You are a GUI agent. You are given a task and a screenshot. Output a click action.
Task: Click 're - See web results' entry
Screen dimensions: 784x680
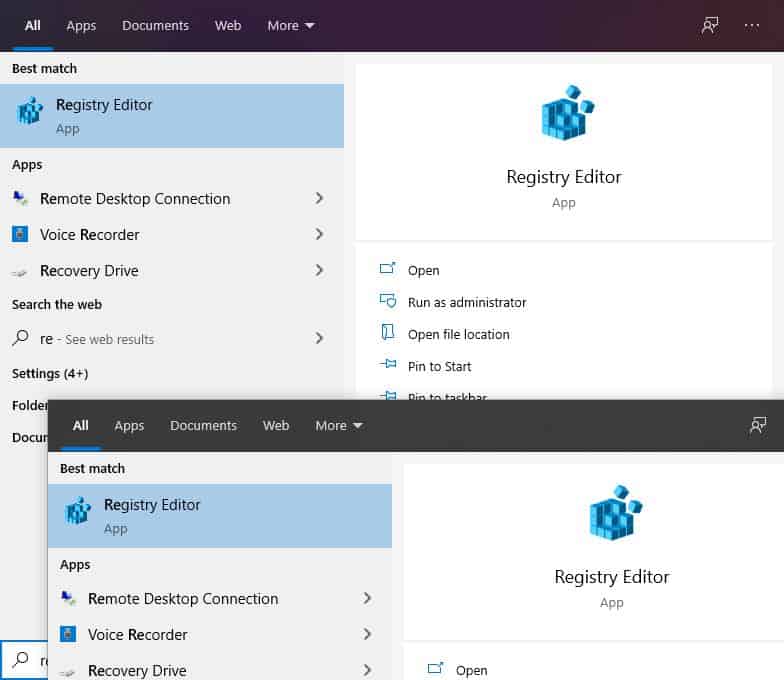[172, 339]
